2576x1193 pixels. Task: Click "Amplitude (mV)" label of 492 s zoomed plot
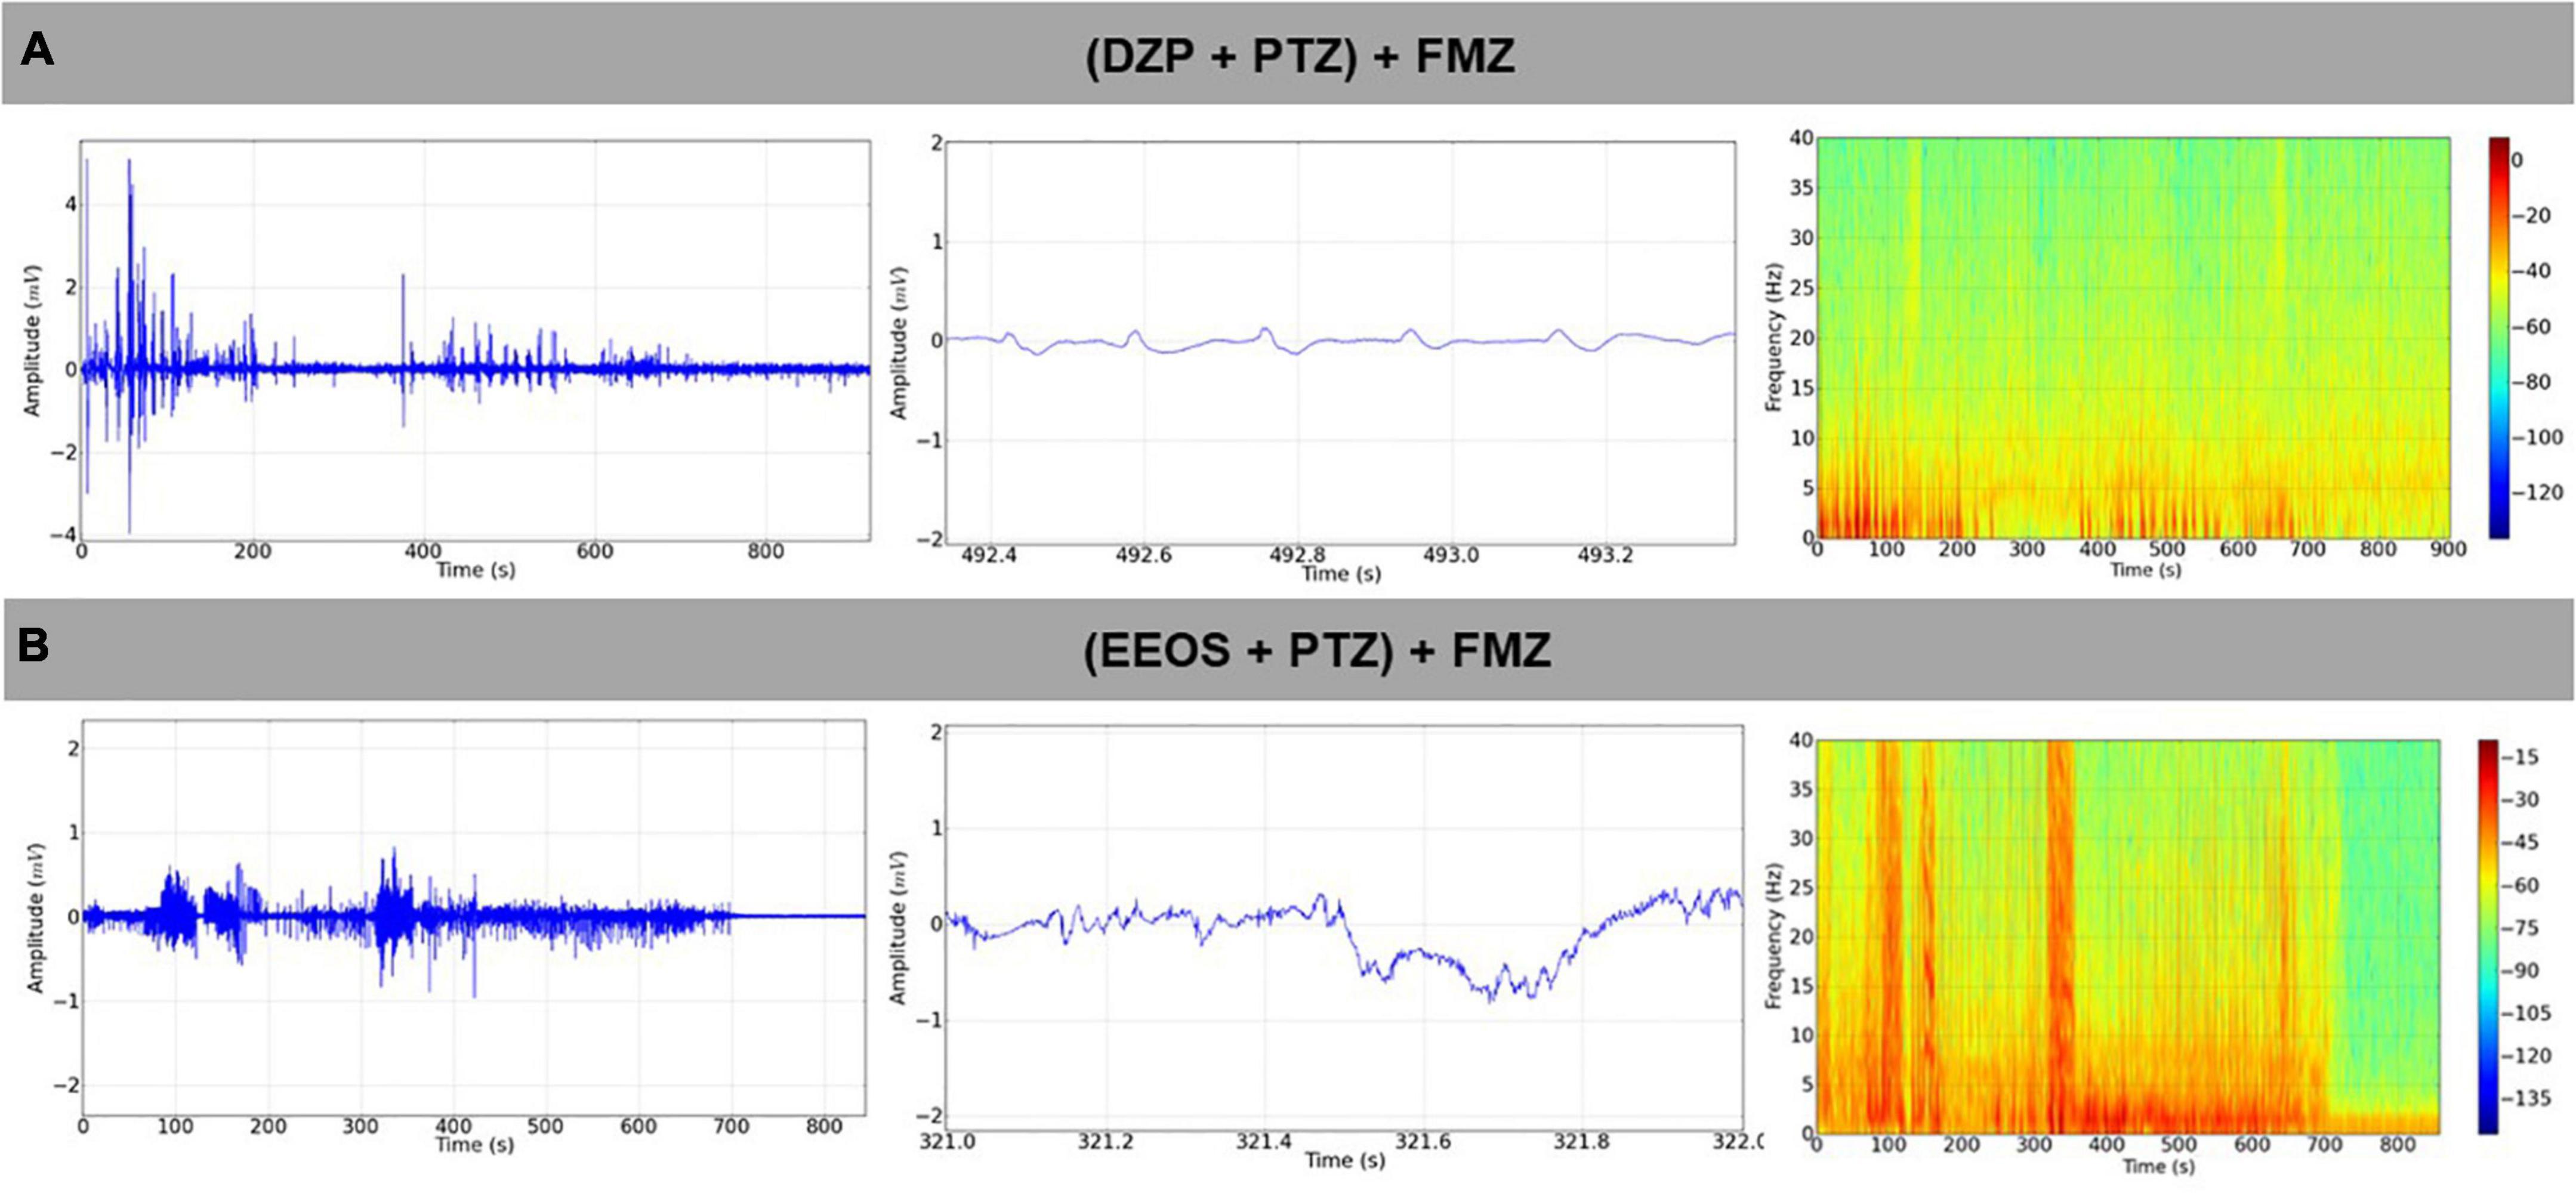[x=898, y=342]
